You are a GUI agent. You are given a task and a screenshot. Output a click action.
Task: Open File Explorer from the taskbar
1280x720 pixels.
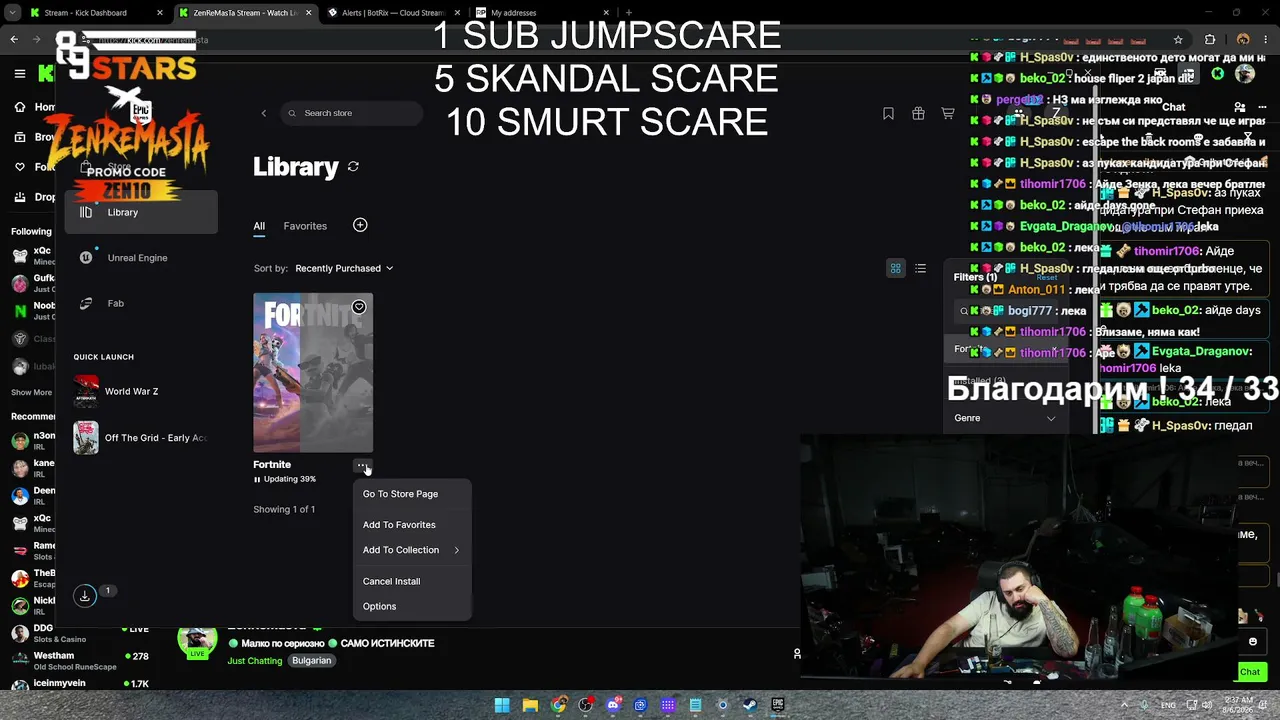[x=530, y=705]
